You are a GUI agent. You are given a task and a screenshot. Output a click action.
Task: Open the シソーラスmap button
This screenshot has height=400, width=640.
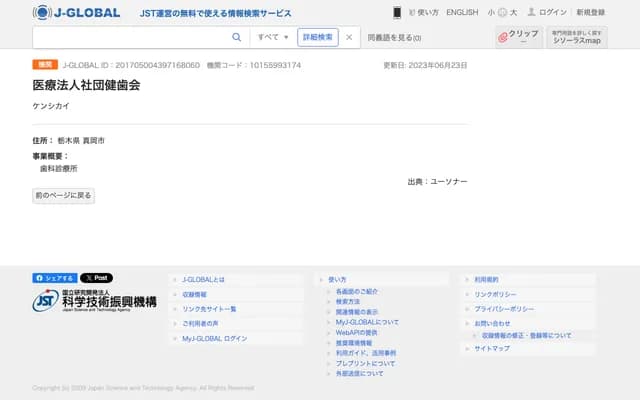[x=577, y=37]
